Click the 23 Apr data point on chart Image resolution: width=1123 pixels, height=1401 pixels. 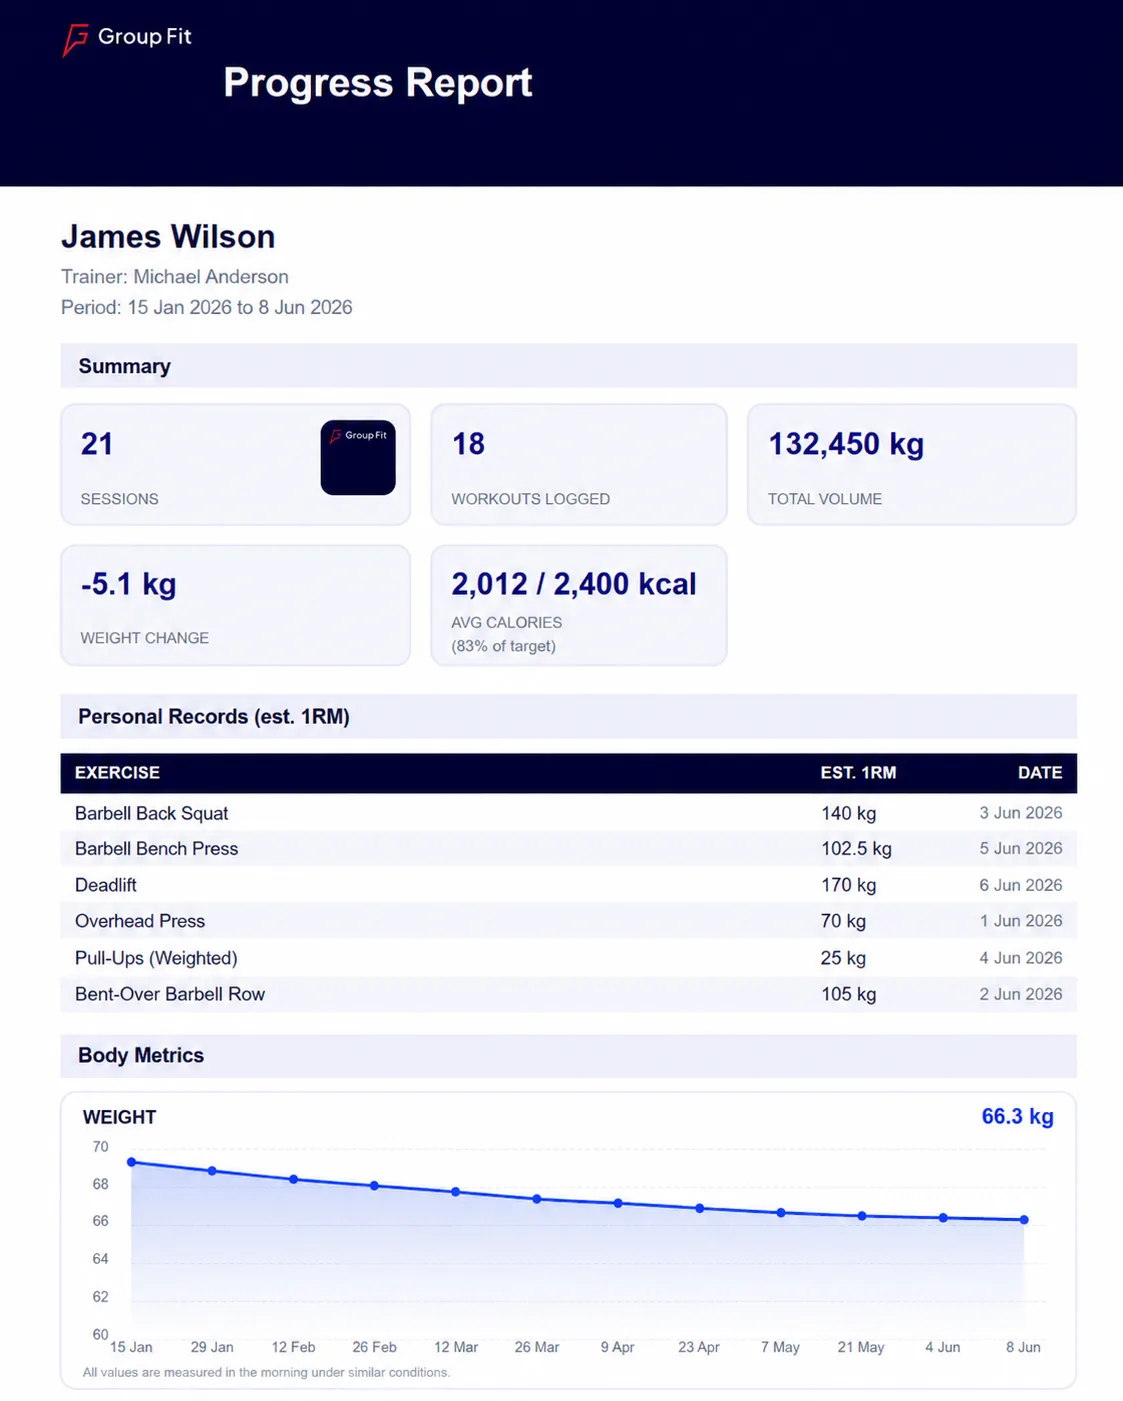tap(699, 1208)
